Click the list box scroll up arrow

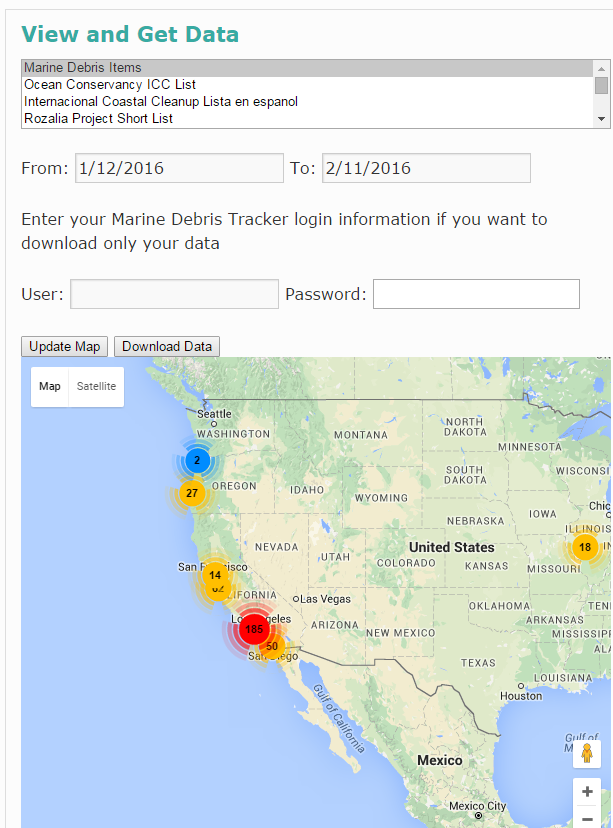601,68
